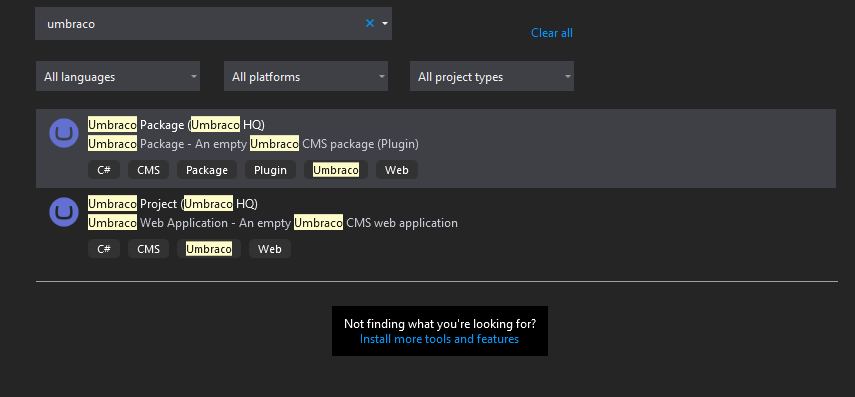Open the All platforms dropdown
This screenshot has height=397, width=855.
[306, 77]
